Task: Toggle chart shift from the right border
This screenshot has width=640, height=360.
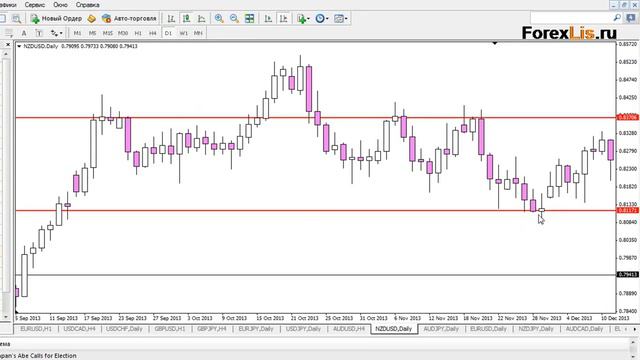Action: pos(283,18)
